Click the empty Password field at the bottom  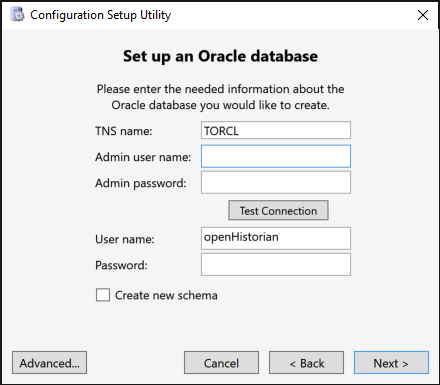[x=276, y=264]
